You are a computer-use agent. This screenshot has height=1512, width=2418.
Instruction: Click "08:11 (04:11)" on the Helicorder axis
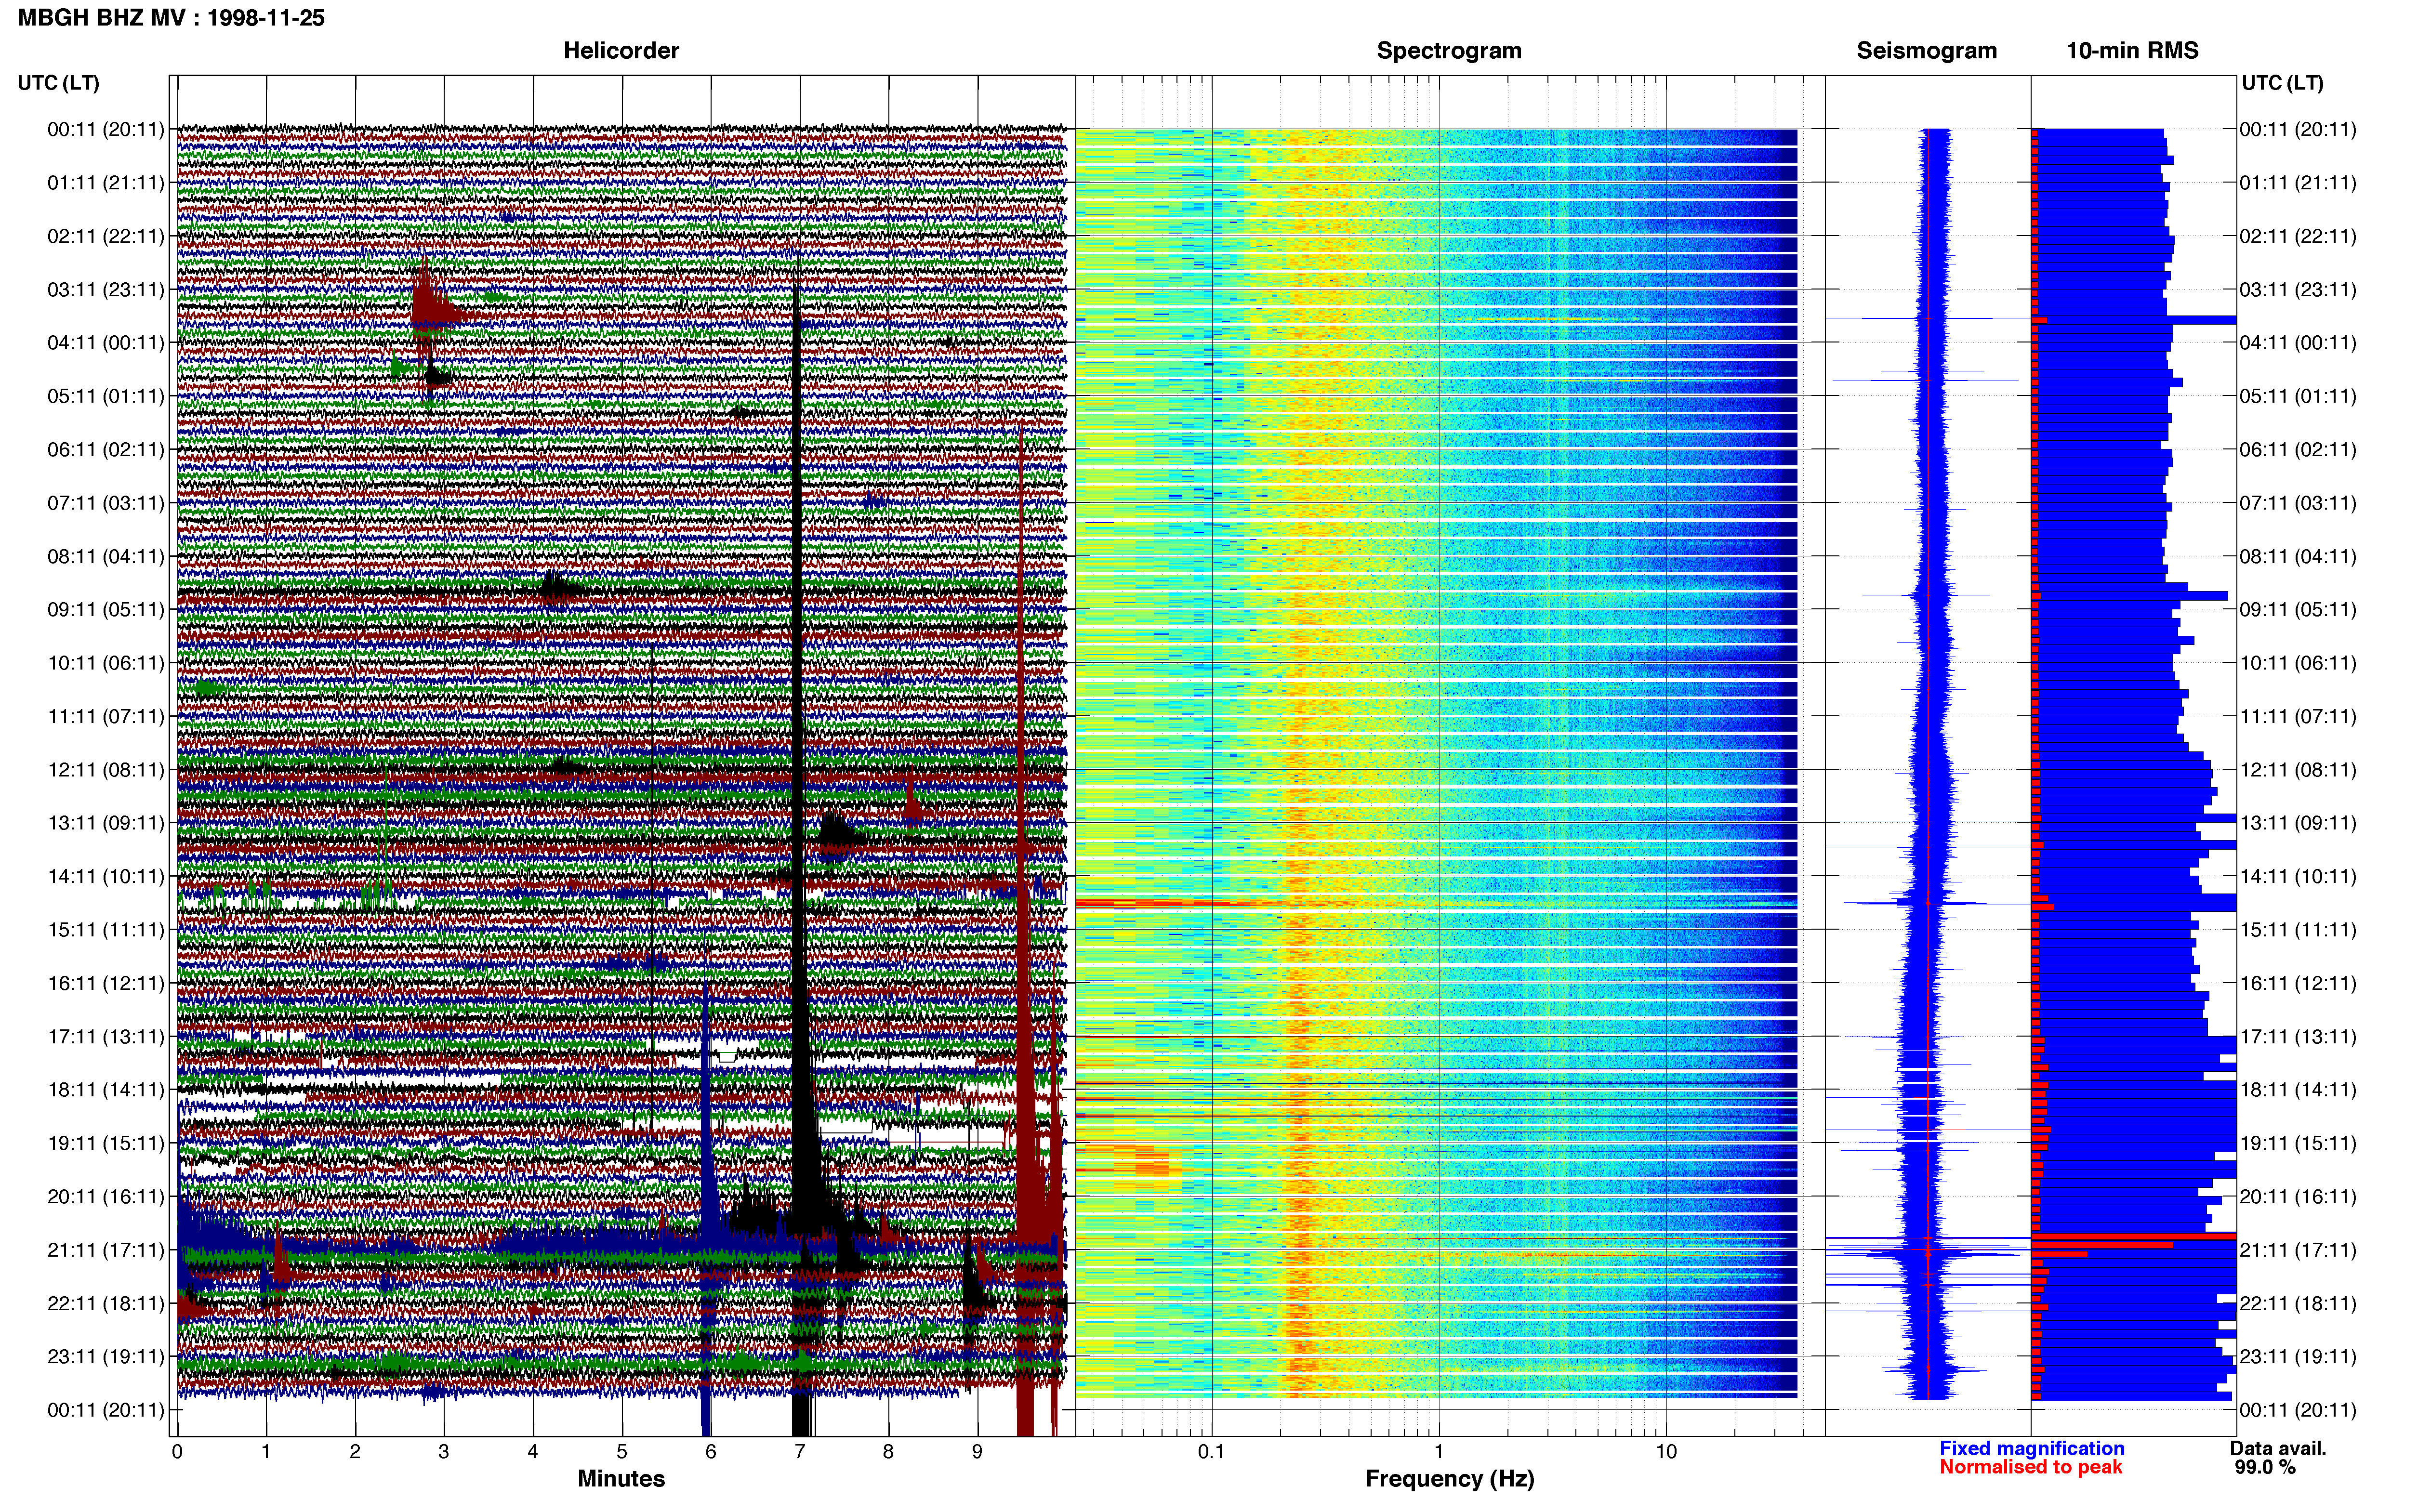click(106, 556)
